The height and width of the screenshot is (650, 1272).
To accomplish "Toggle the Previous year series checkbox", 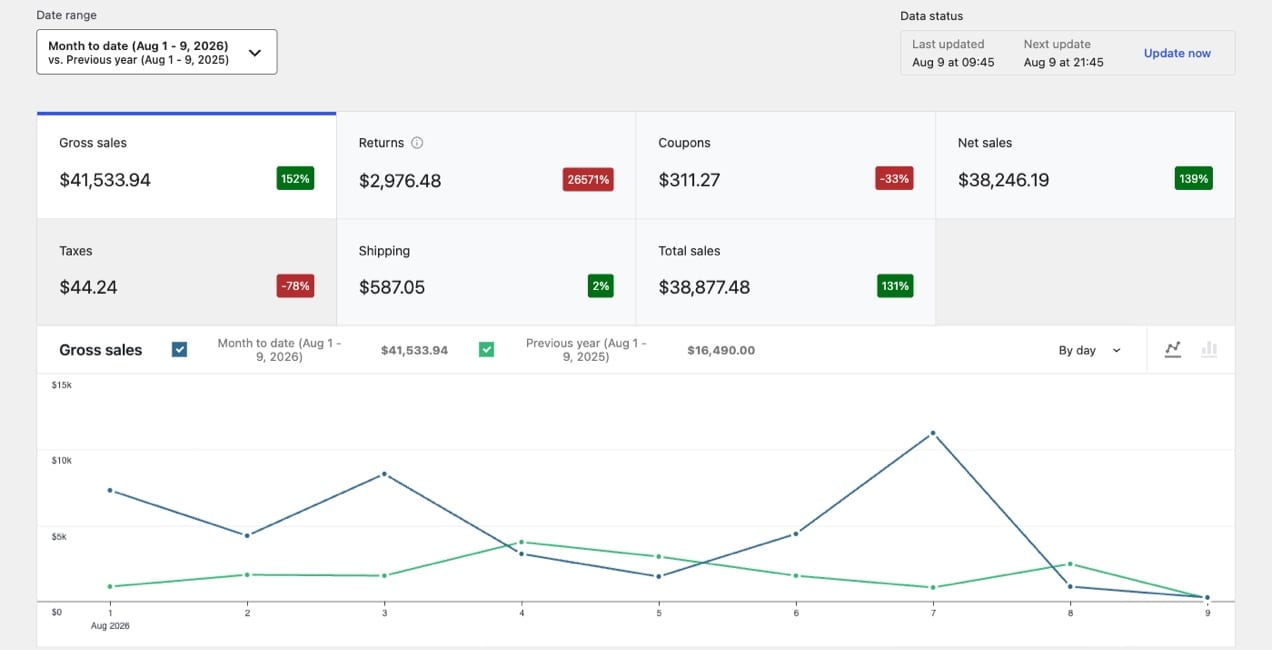I will click(486, 350).
